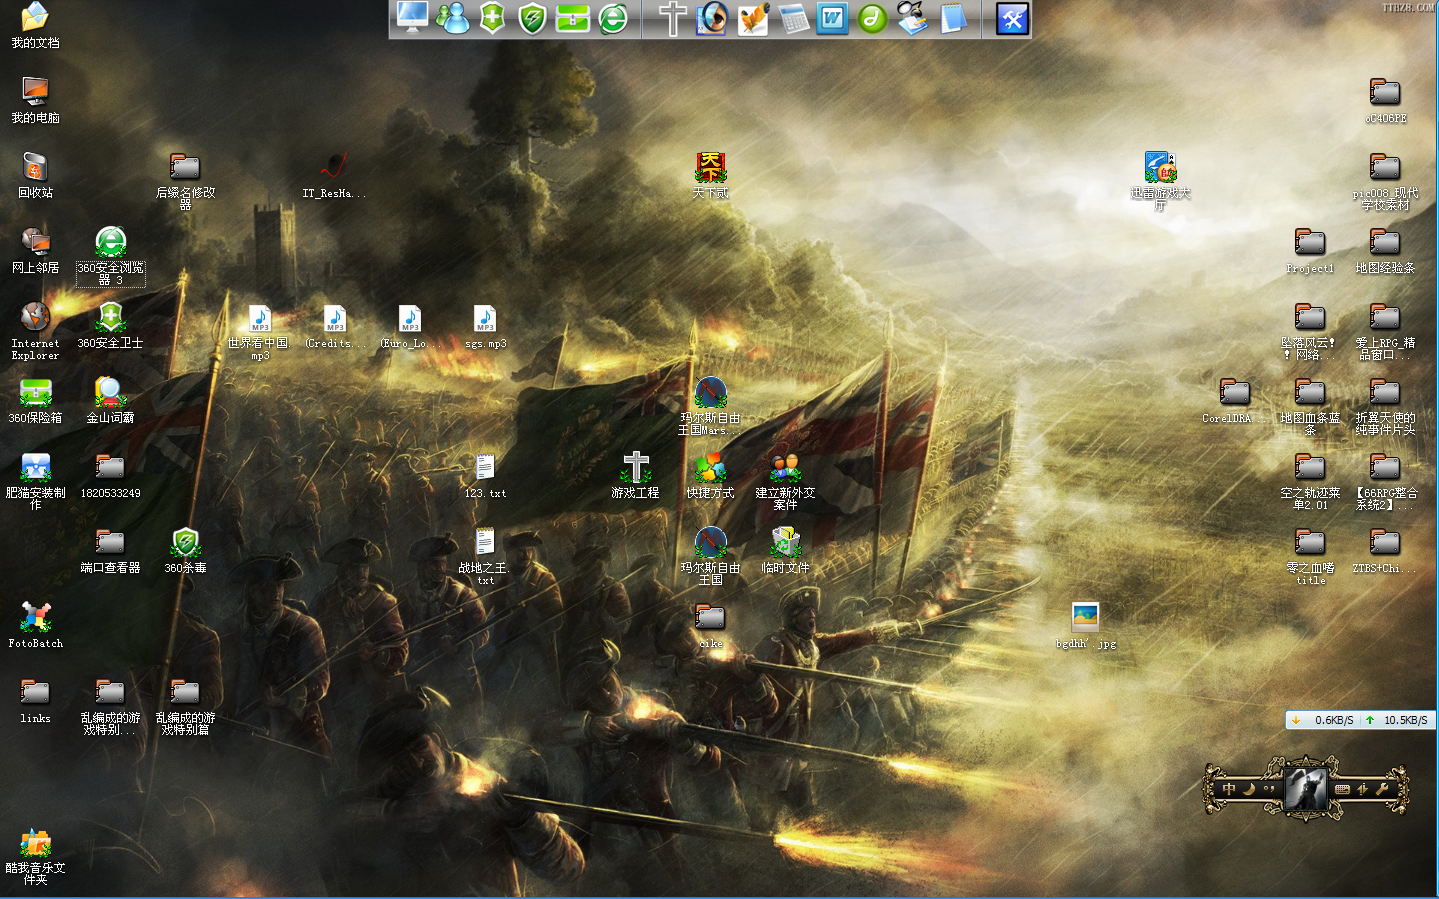Image resolution: width=1439 pixels, height=899 pixels.
Task: Select the 360安全浏览器 3 desktop shortcut
Action: (x=110, y=256)
